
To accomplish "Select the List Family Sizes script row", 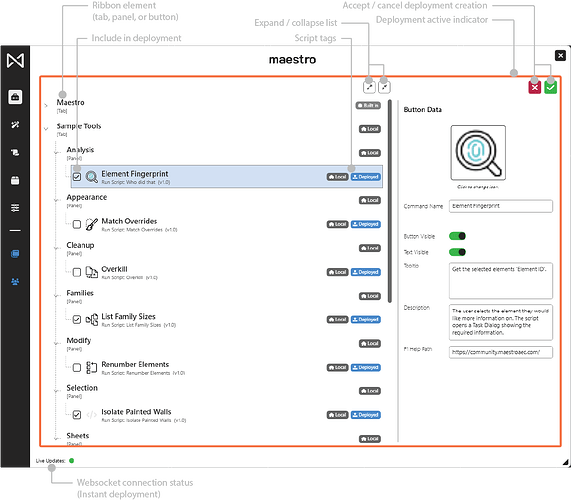I will coord(227,319).
